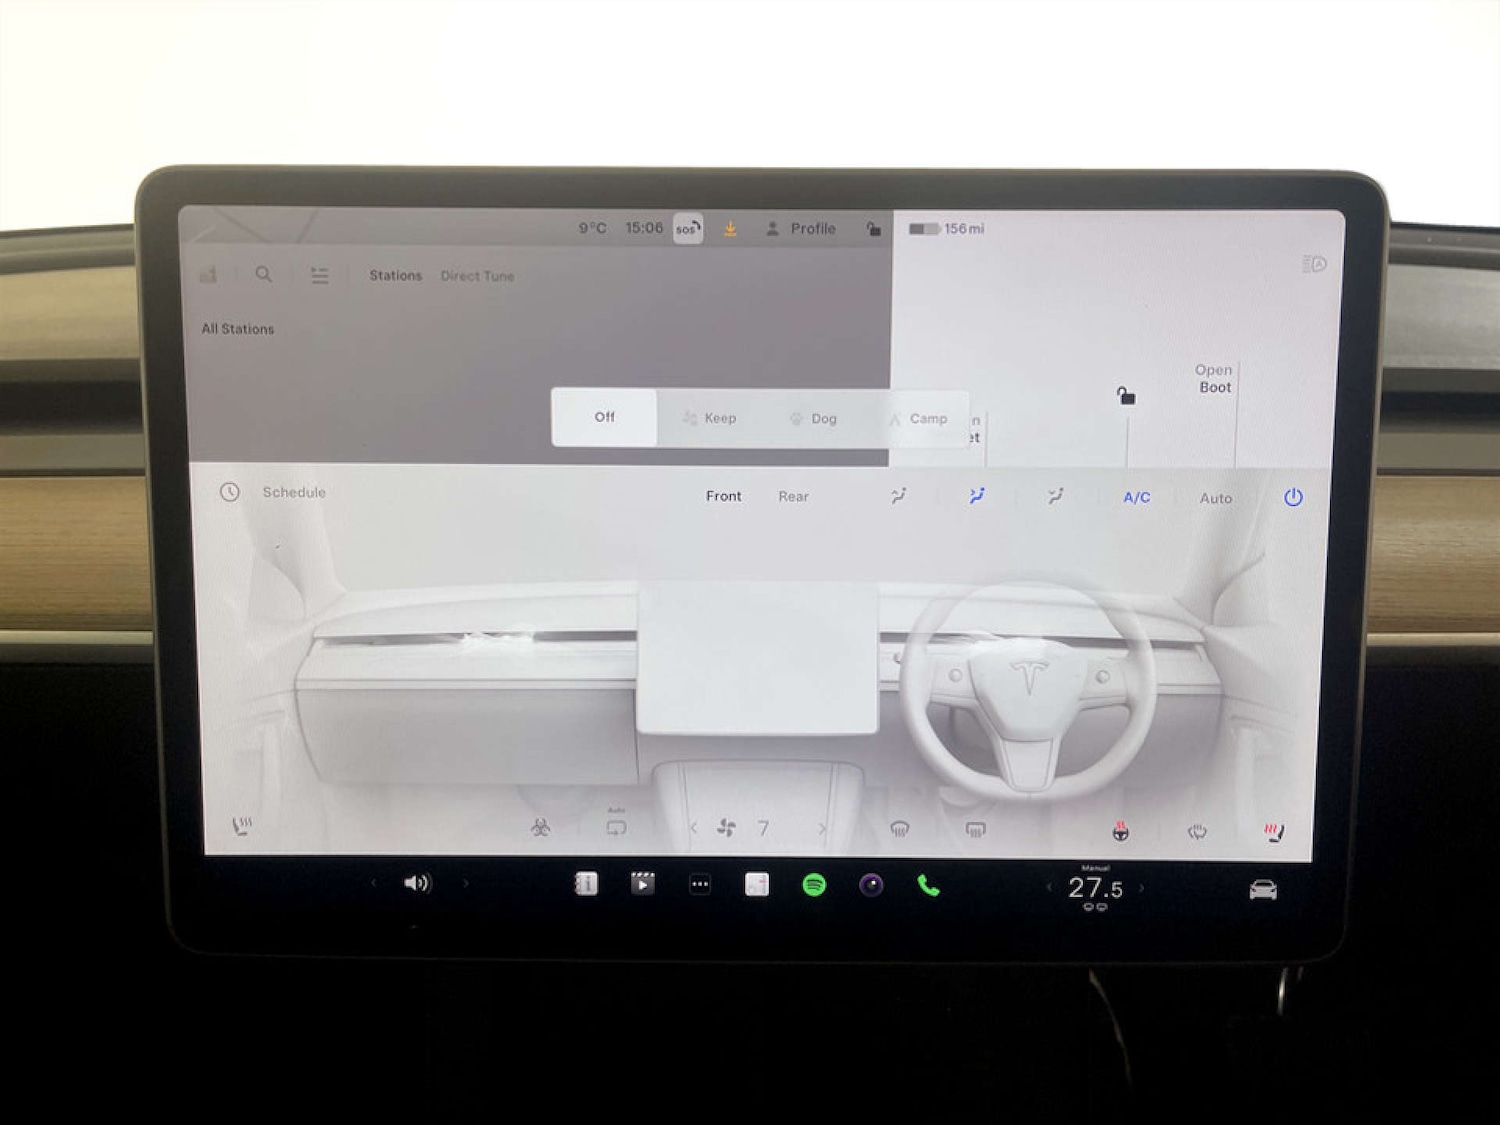
Task: Enable Auto climate mode
Action: pyautogui.click(x=1215, y=497)
